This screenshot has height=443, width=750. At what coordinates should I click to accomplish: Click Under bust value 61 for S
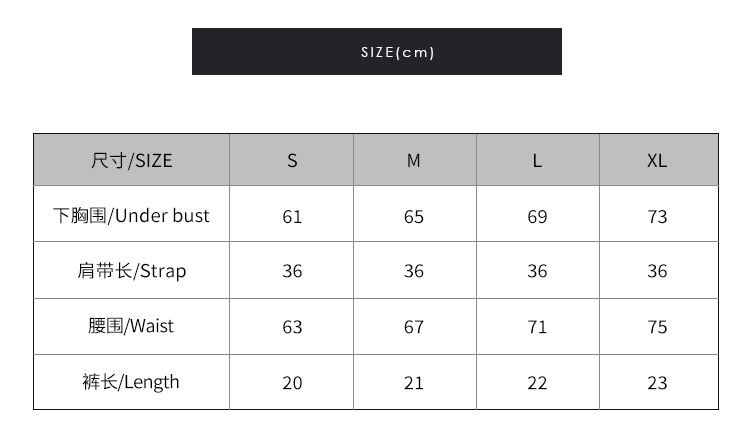point(292,217)
